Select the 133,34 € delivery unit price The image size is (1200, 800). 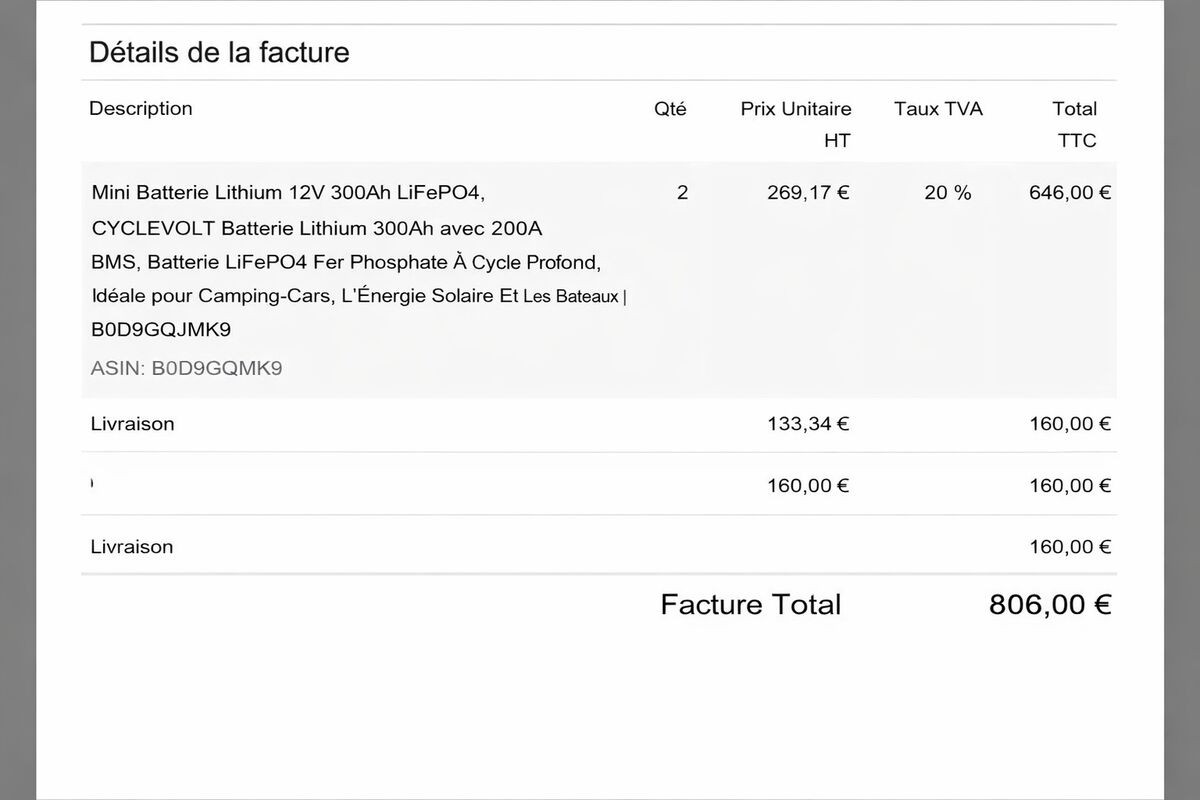point(808,424)
